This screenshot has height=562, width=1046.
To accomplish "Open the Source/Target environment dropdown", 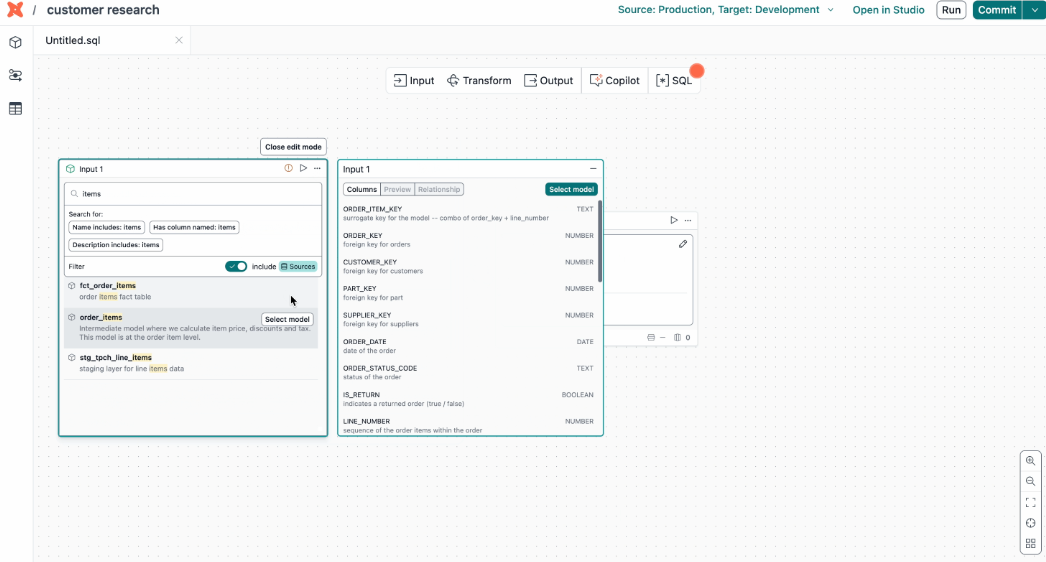I will click(726, 10).
